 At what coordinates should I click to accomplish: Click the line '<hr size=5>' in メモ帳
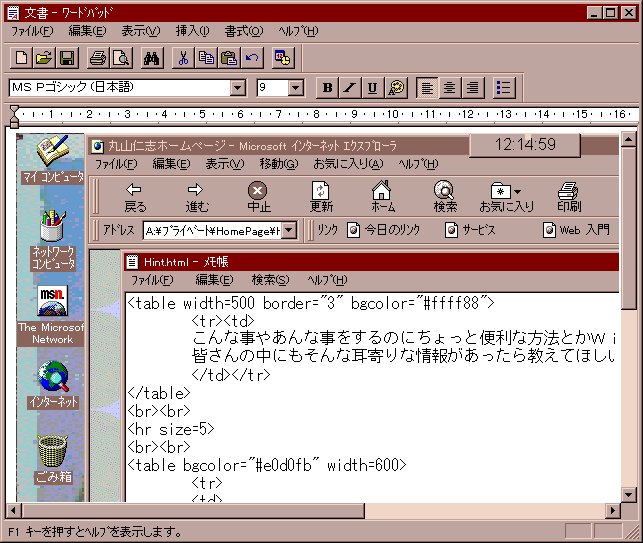(x=171, y=429)
